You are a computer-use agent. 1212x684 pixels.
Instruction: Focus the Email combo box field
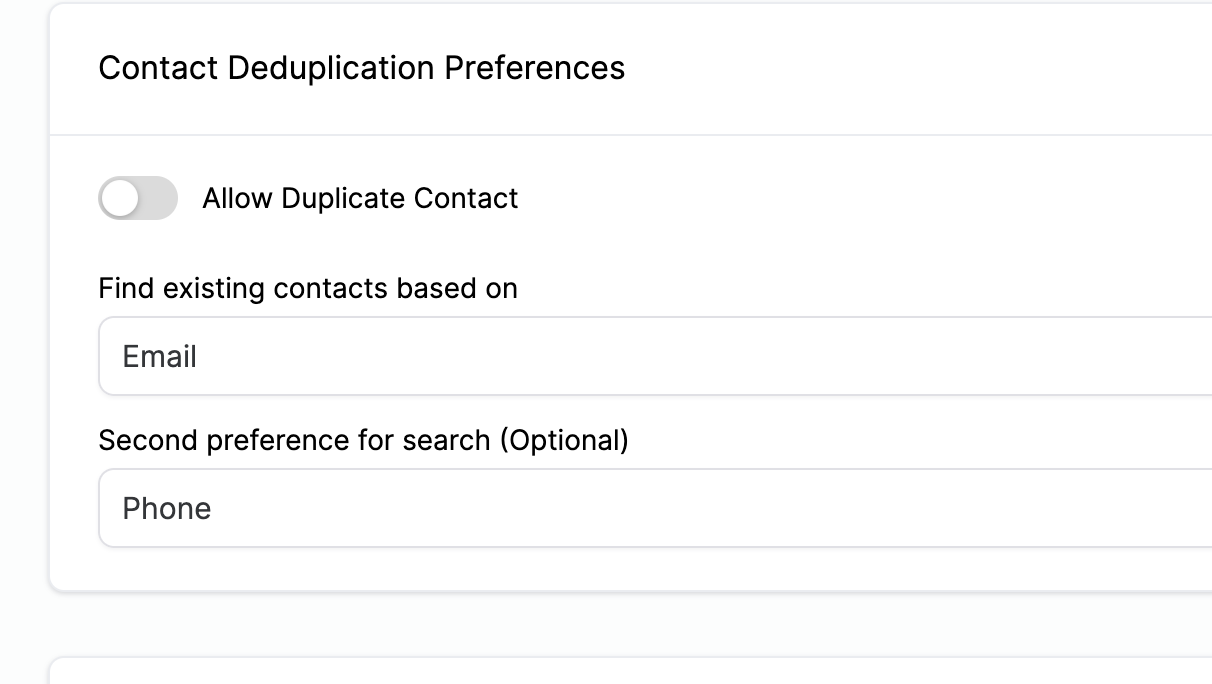click(655, 356)
